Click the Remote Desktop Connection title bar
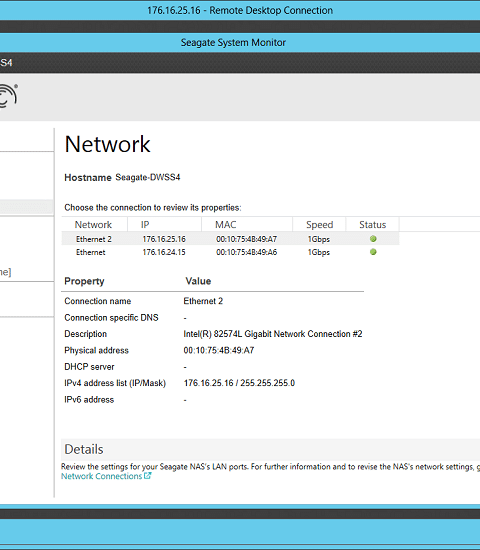 tap(240, 10)
